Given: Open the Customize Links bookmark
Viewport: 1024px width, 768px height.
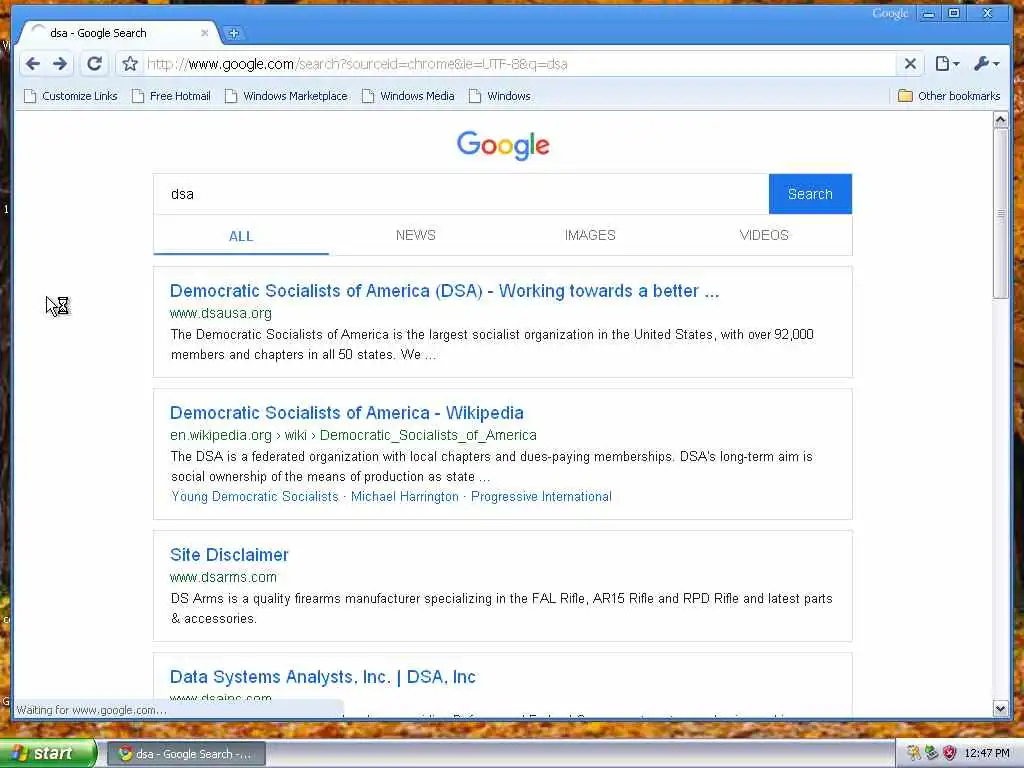Looking at the screenshot, I should [x=71, y=96].
